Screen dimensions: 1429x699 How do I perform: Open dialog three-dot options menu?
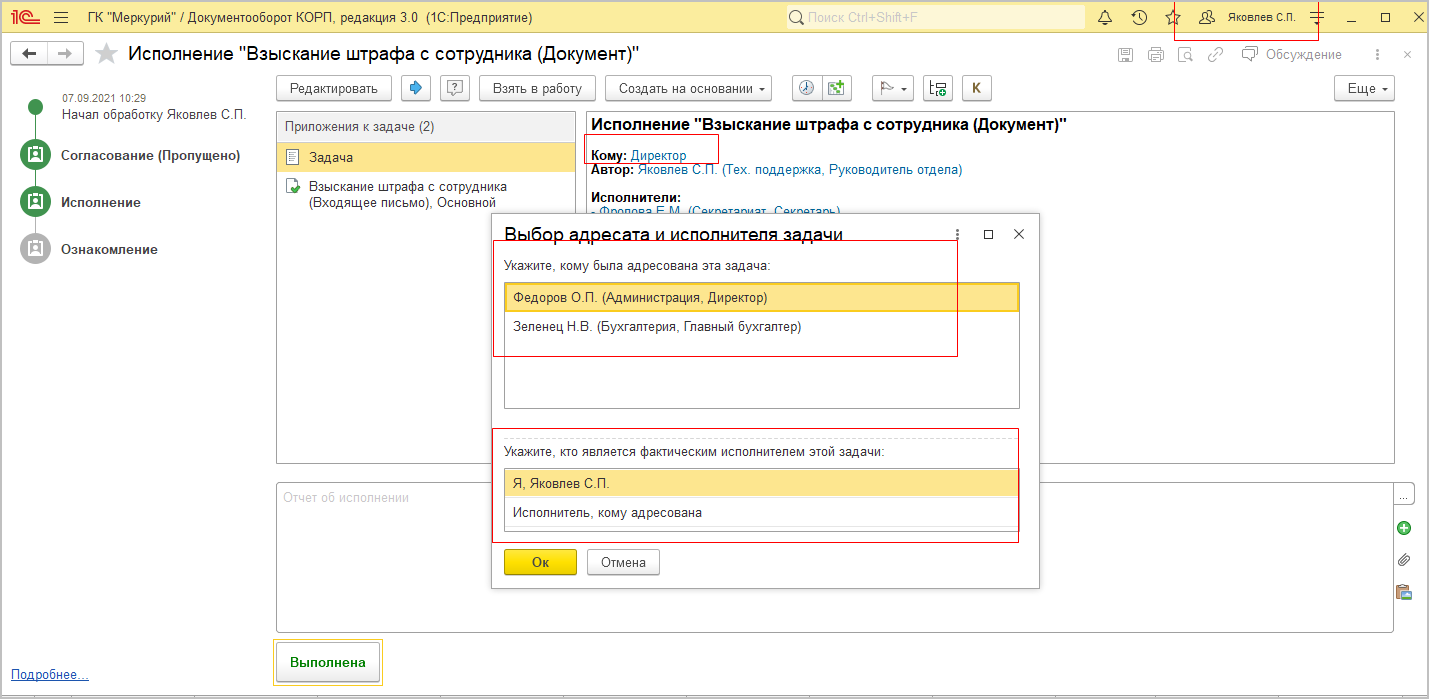pos(957,234)
